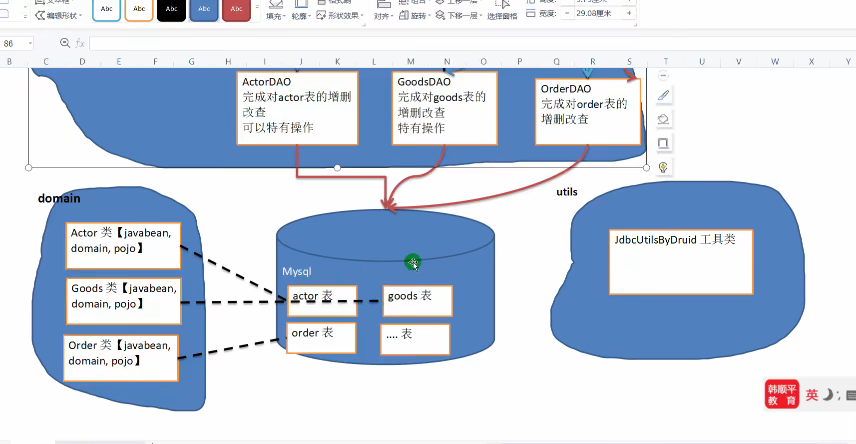Select column header C

(46, 62)
